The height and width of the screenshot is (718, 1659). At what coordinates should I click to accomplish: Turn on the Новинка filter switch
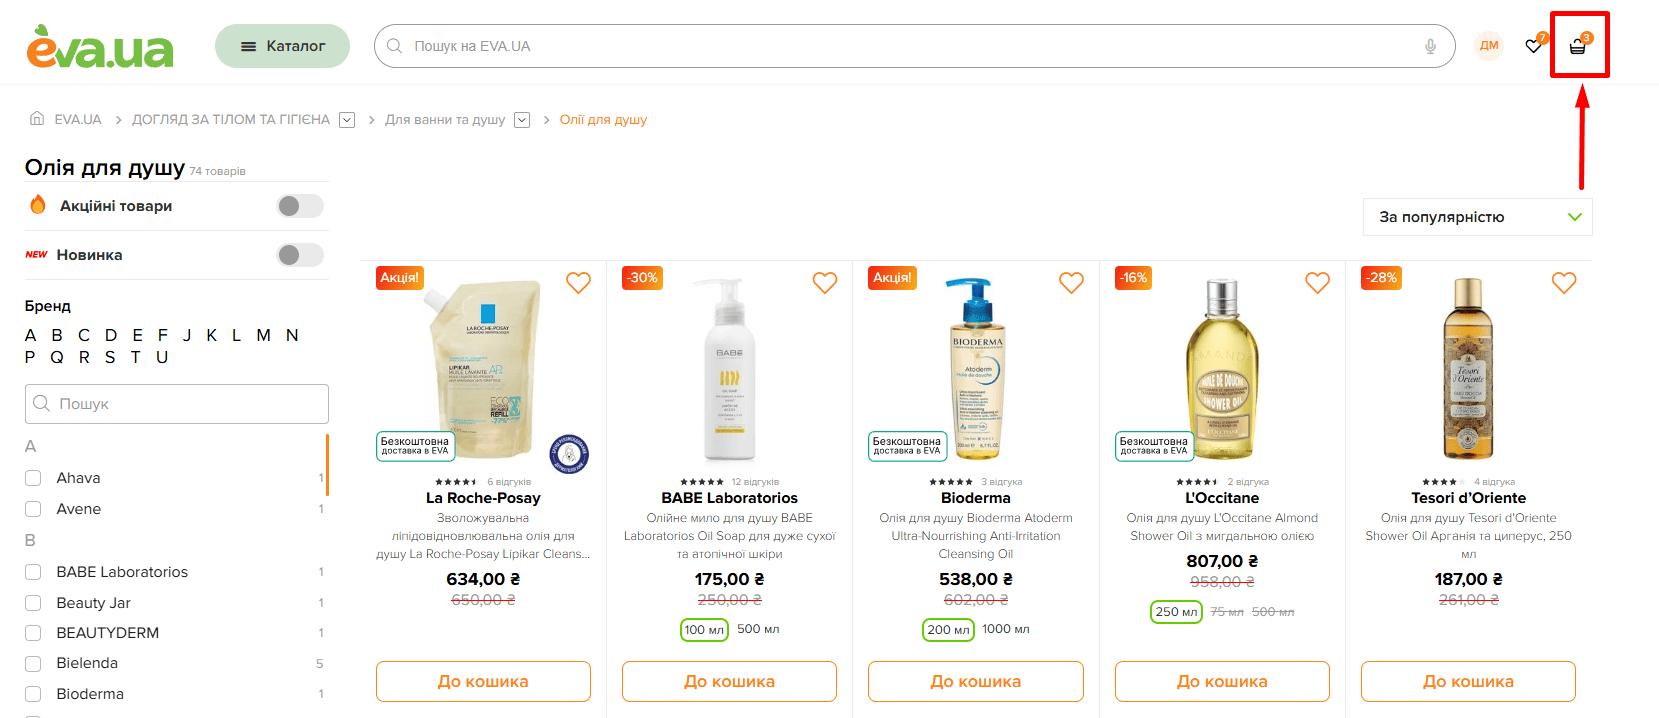[x=300, y=255]
